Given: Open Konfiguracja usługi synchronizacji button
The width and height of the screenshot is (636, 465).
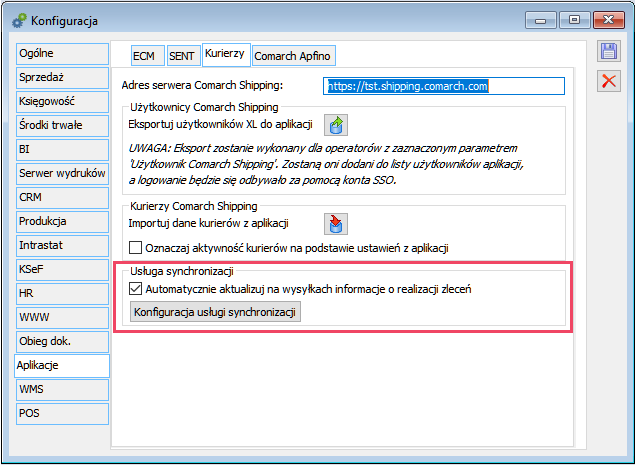Looking at the screenshot, I should click(x=215, y=312).
